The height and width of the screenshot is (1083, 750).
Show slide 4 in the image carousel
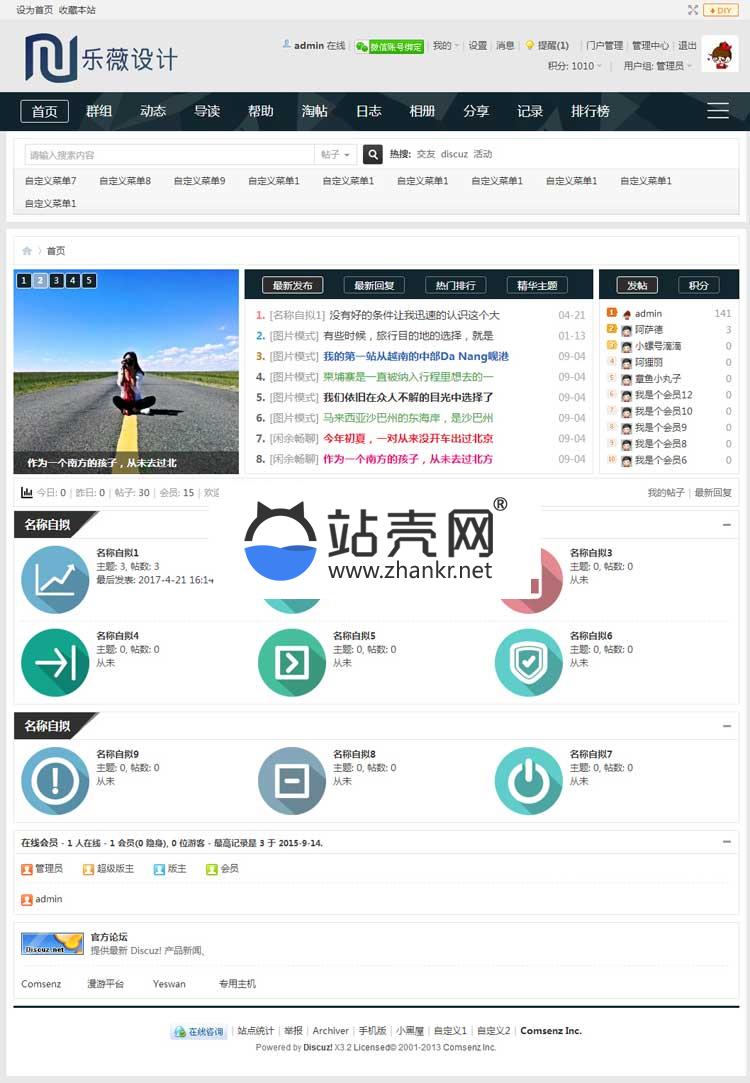click(73, 280)
